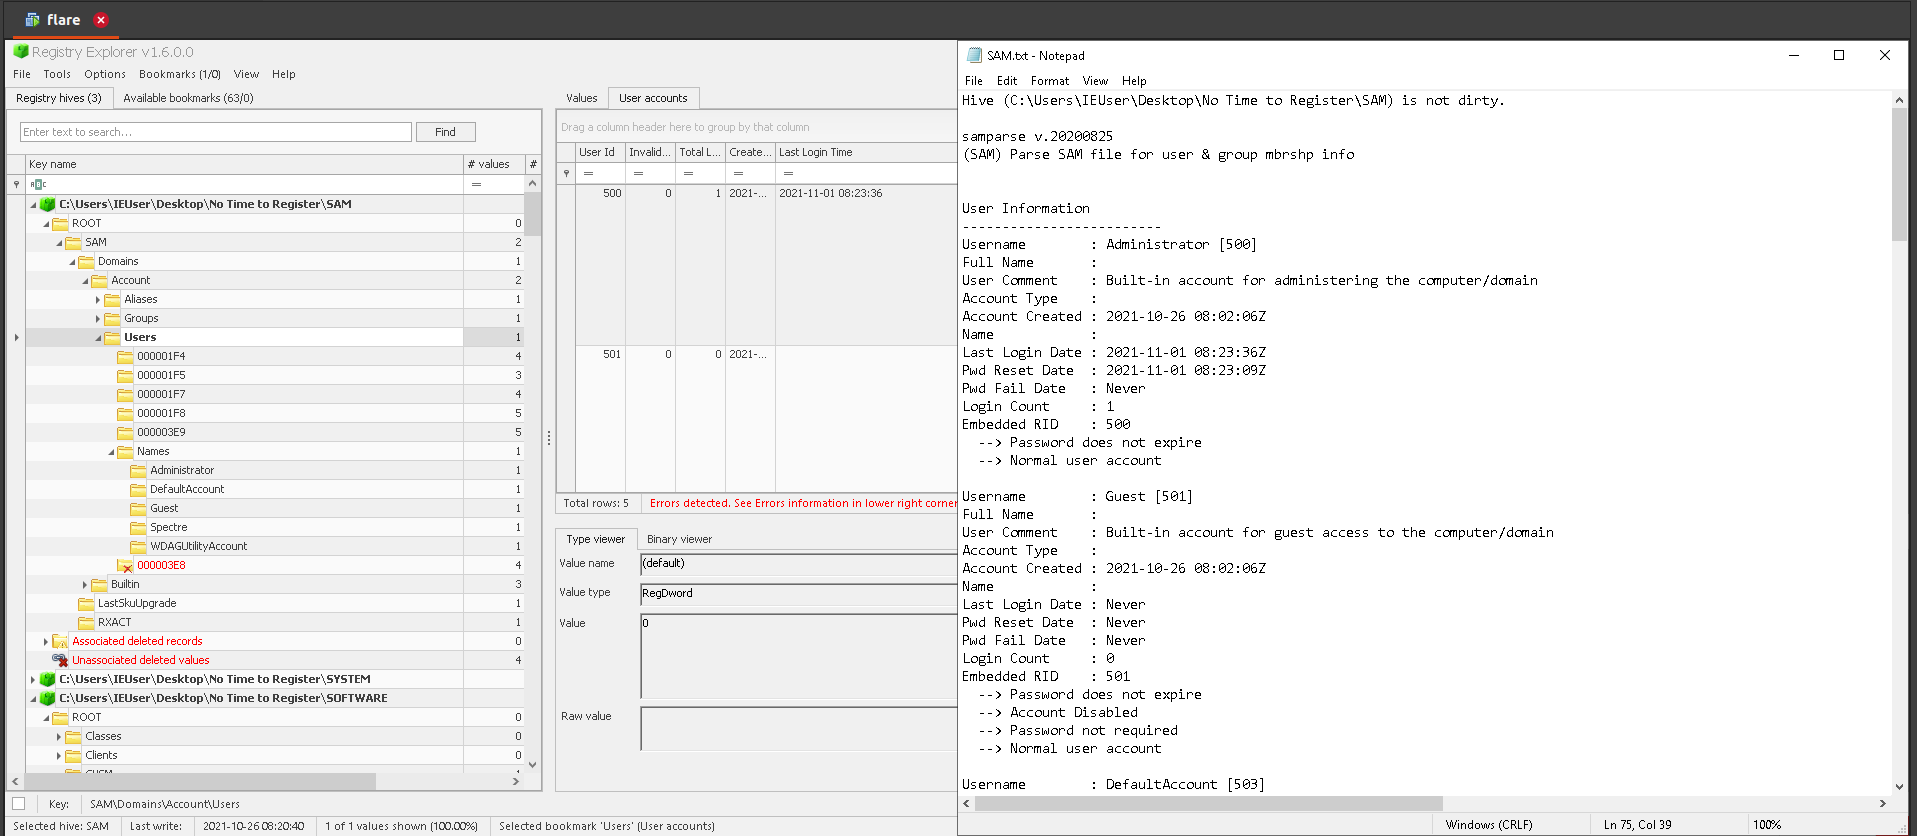Collapse the Domains folder node
The height and width of the screenshot is (836, 1917).
pos(72,261)
